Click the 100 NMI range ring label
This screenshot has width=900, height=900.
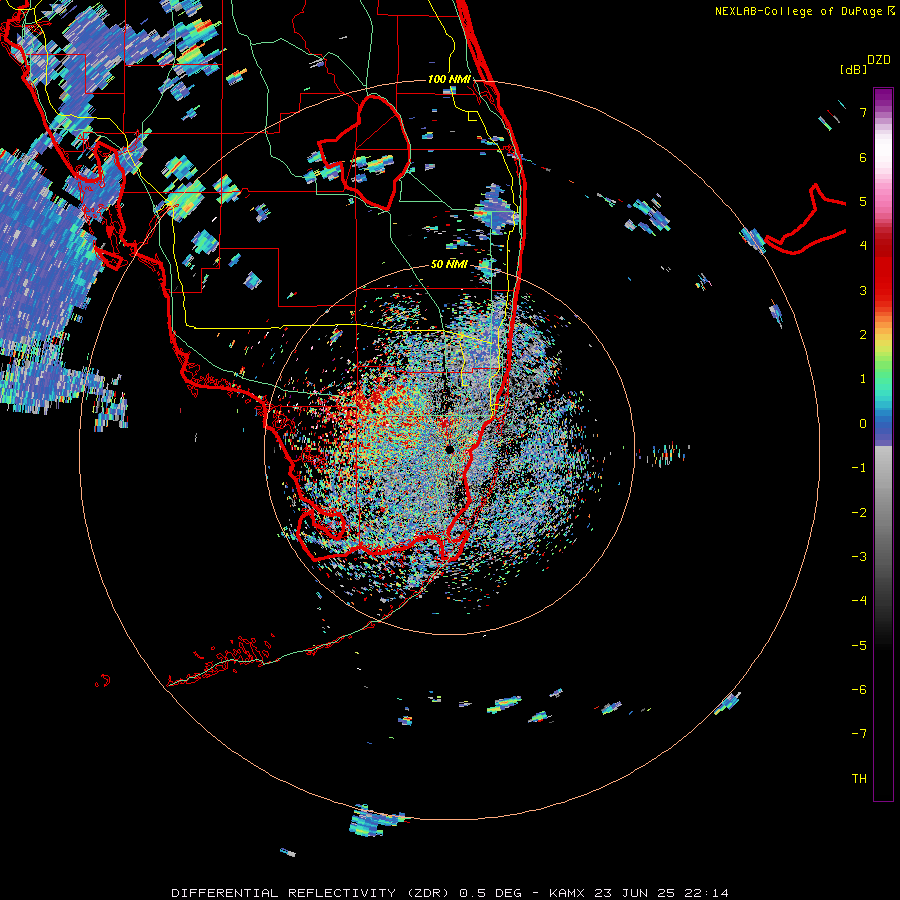pyautogui.click(x=449, y=79)
